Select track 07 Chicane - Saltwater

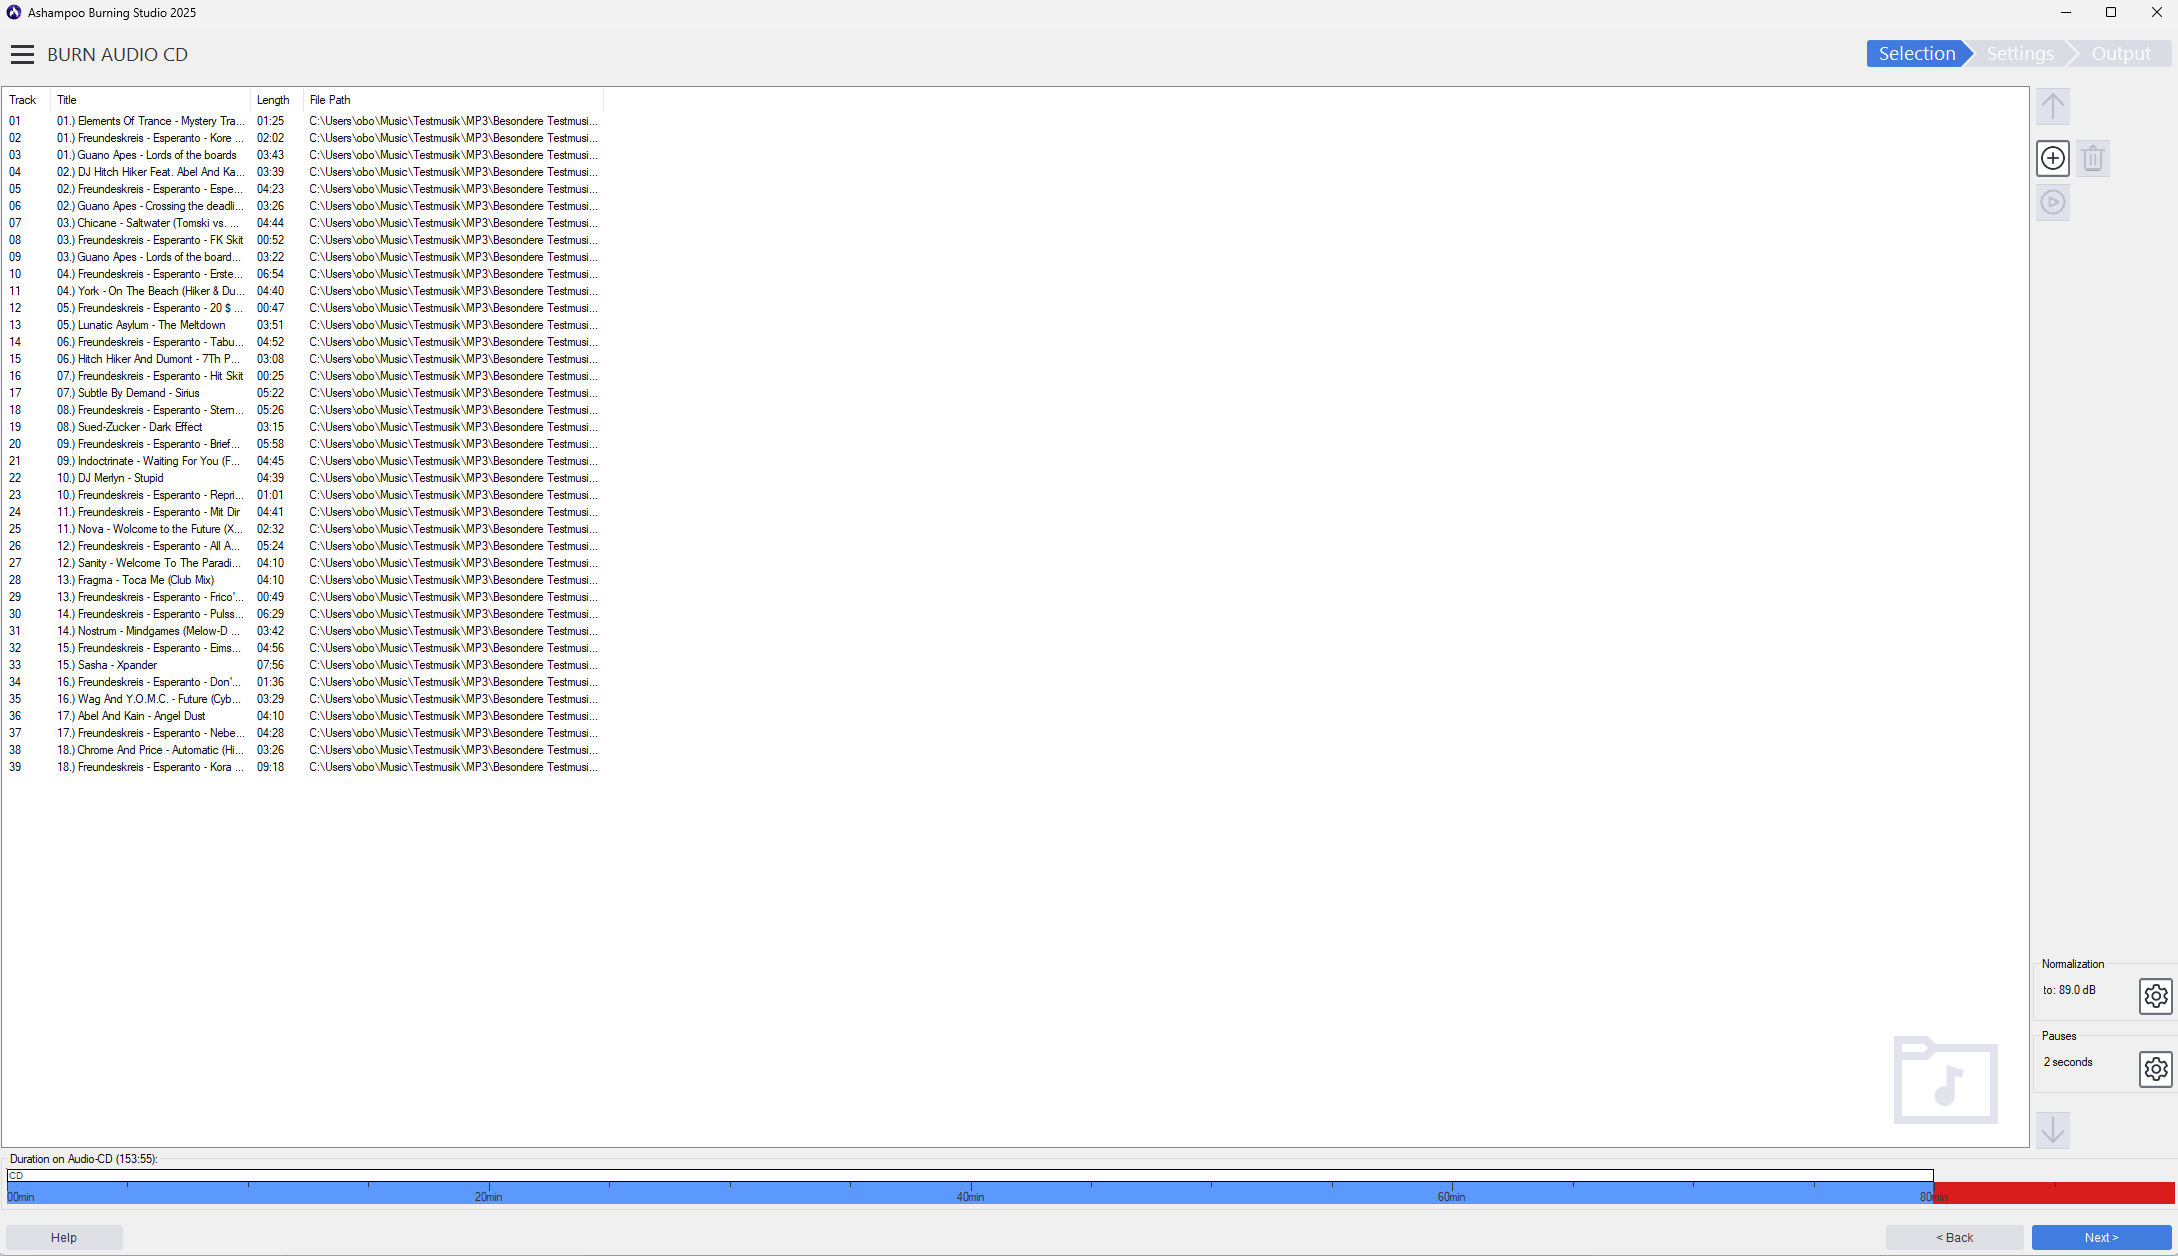302,223
